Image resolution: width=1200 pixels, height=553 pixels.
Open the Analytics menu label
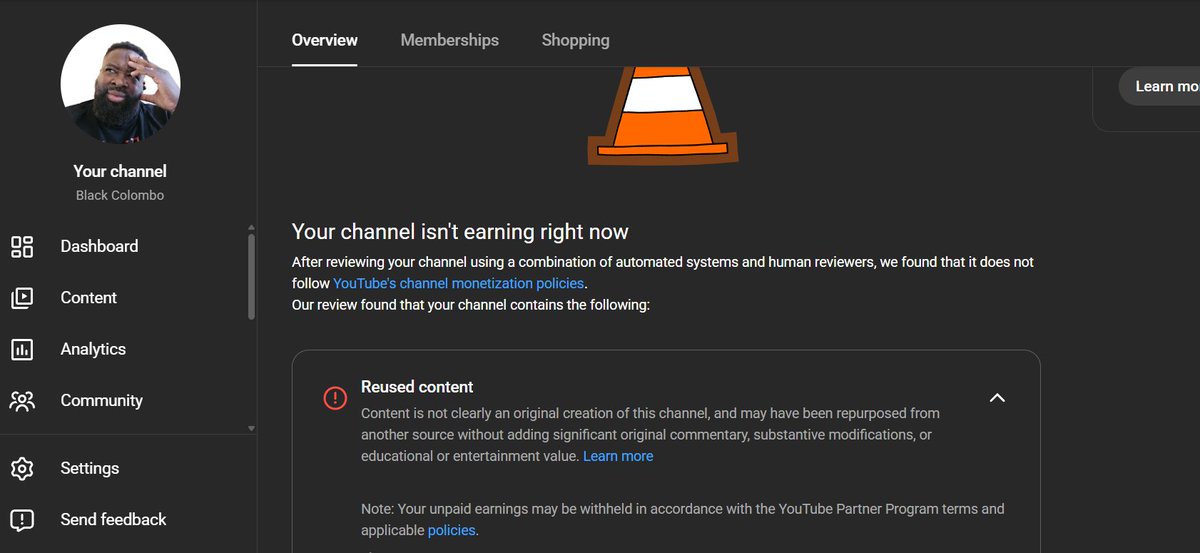pyautogui.click(x=93, y=349)
